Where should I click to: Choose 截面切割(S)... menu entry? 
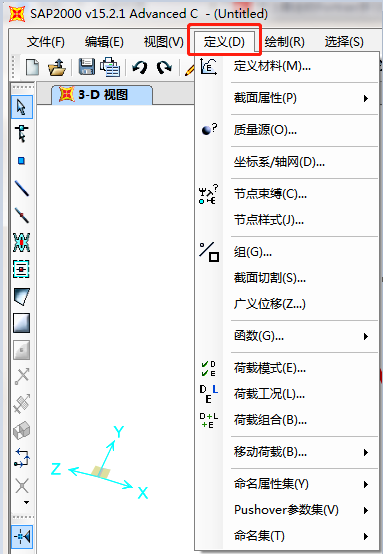(x=287, y=278)
